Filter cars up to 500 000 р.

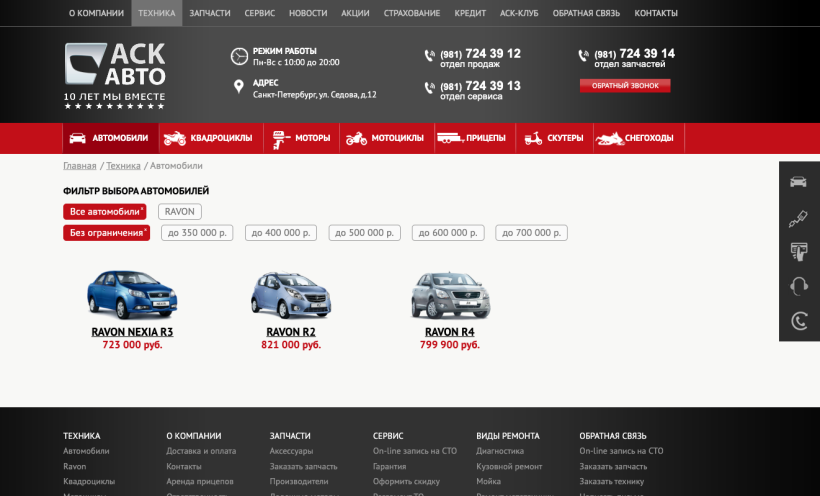coord(365,233)
